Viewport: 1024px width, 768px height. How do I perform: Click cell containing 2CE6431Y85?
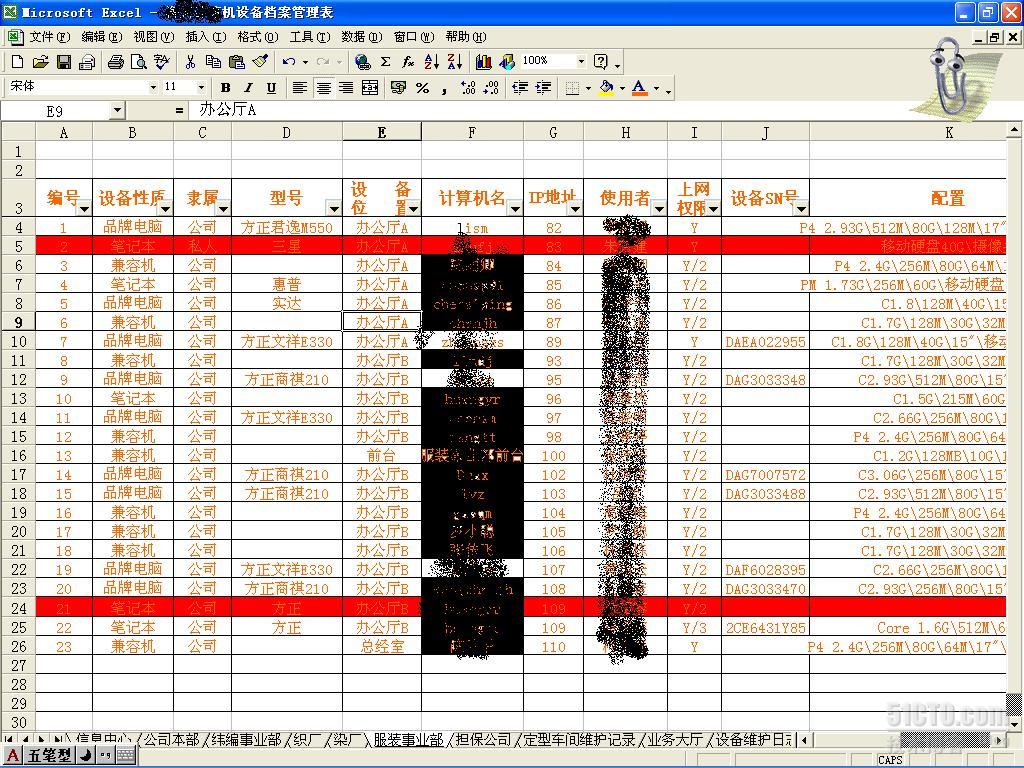(765, 628)
